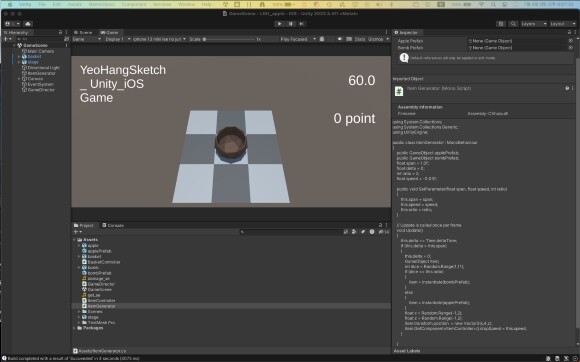580x362 pixels.
Task: Click the Play button in toolbar
Action: pos(279,24)
